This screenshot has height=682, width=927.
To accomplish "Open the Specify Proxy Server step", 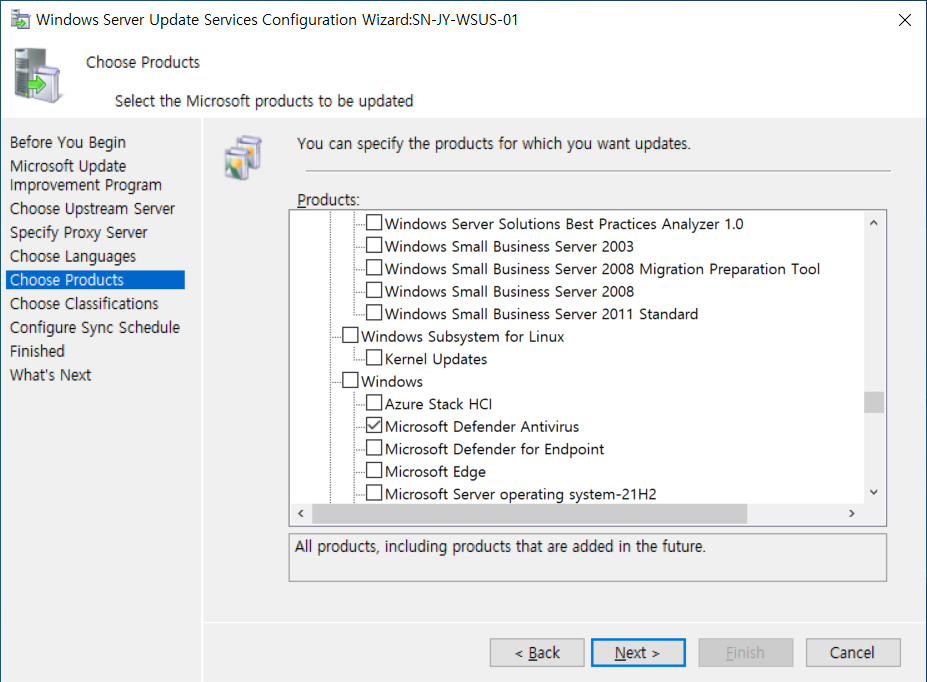I will coord(79,232).
